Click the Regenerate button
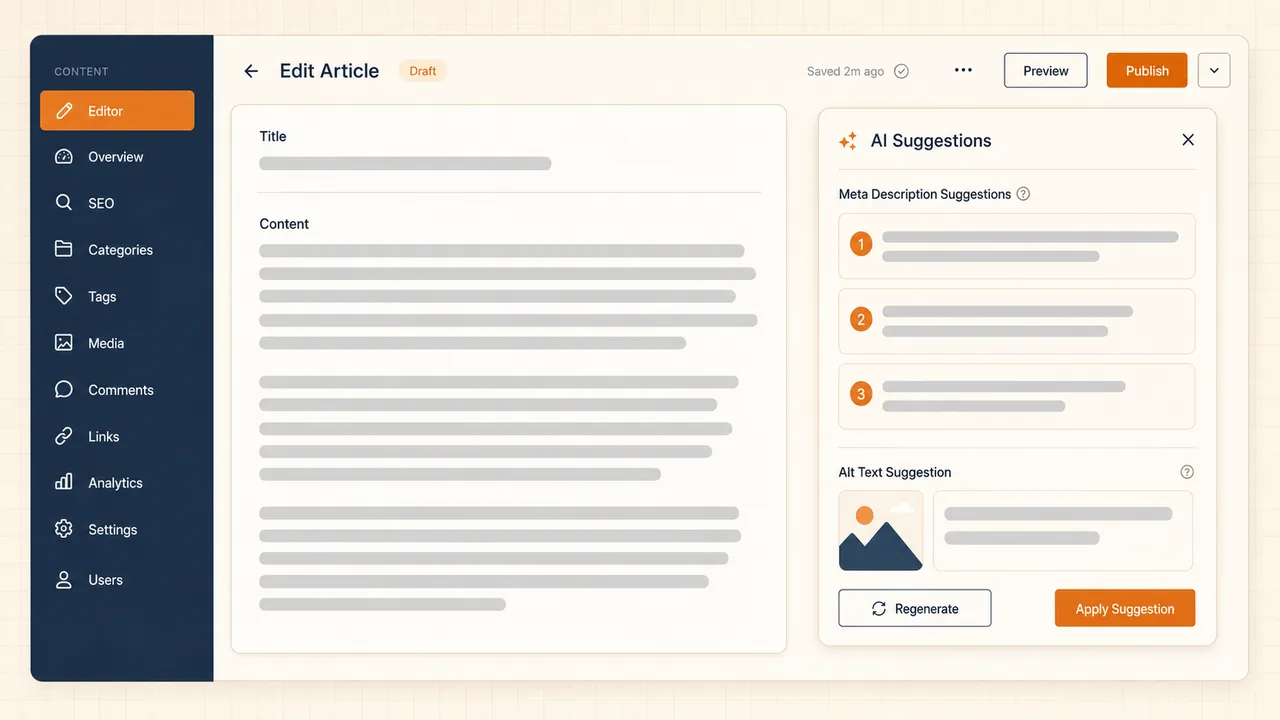 (x=915, y=608)
